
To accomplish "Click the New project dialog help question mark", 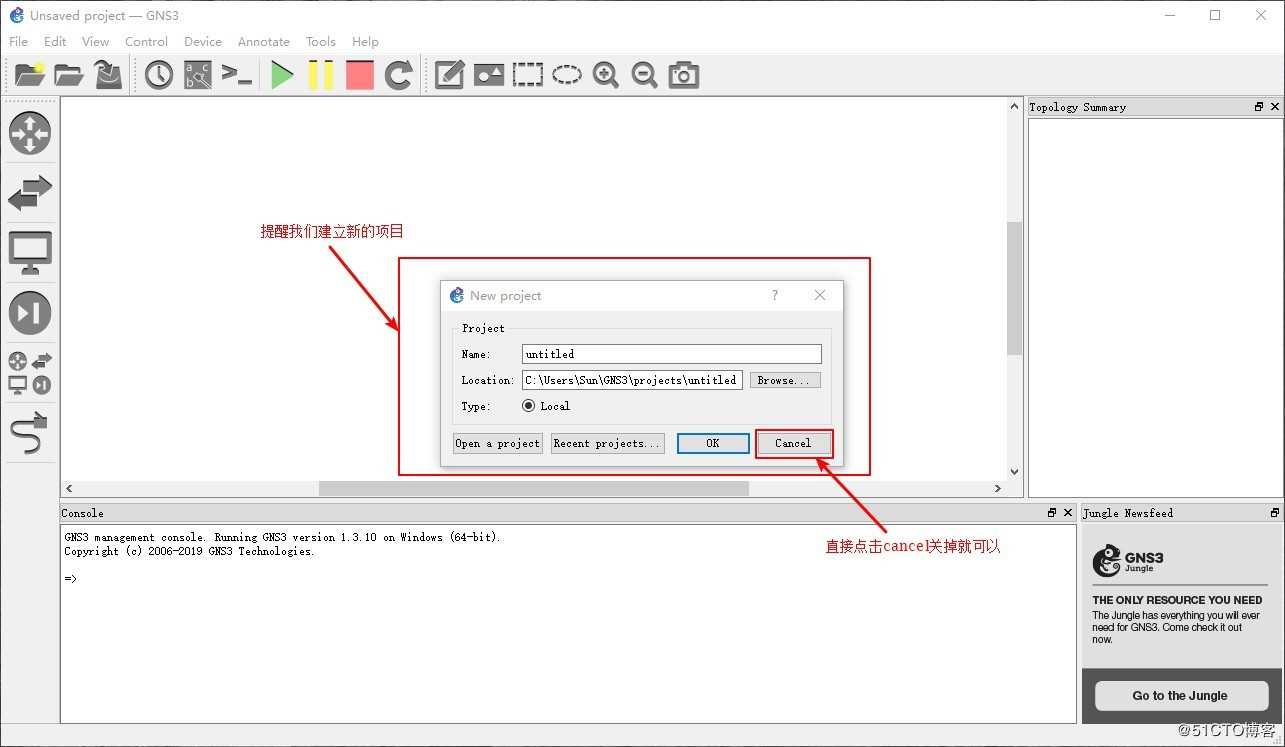I will click(774, 295).
